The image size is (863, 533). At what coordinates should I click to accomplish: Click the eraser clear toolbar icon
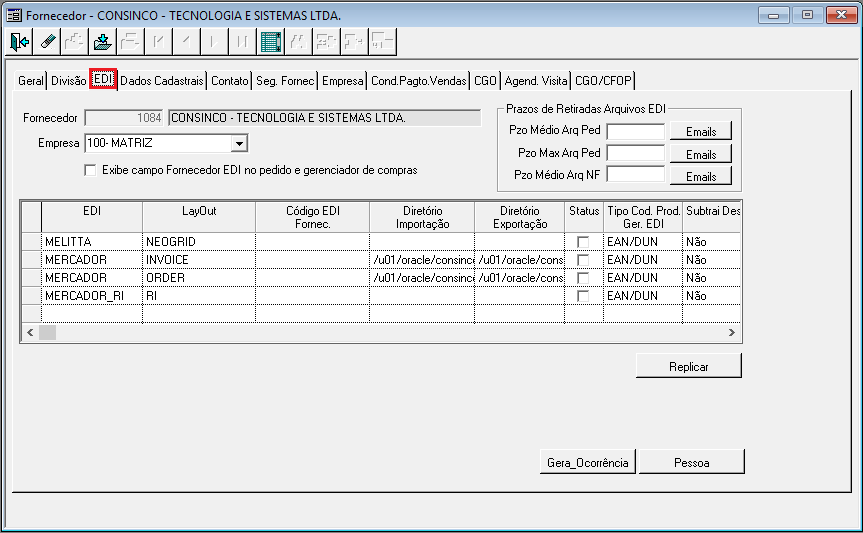click(x=47, y=41)
